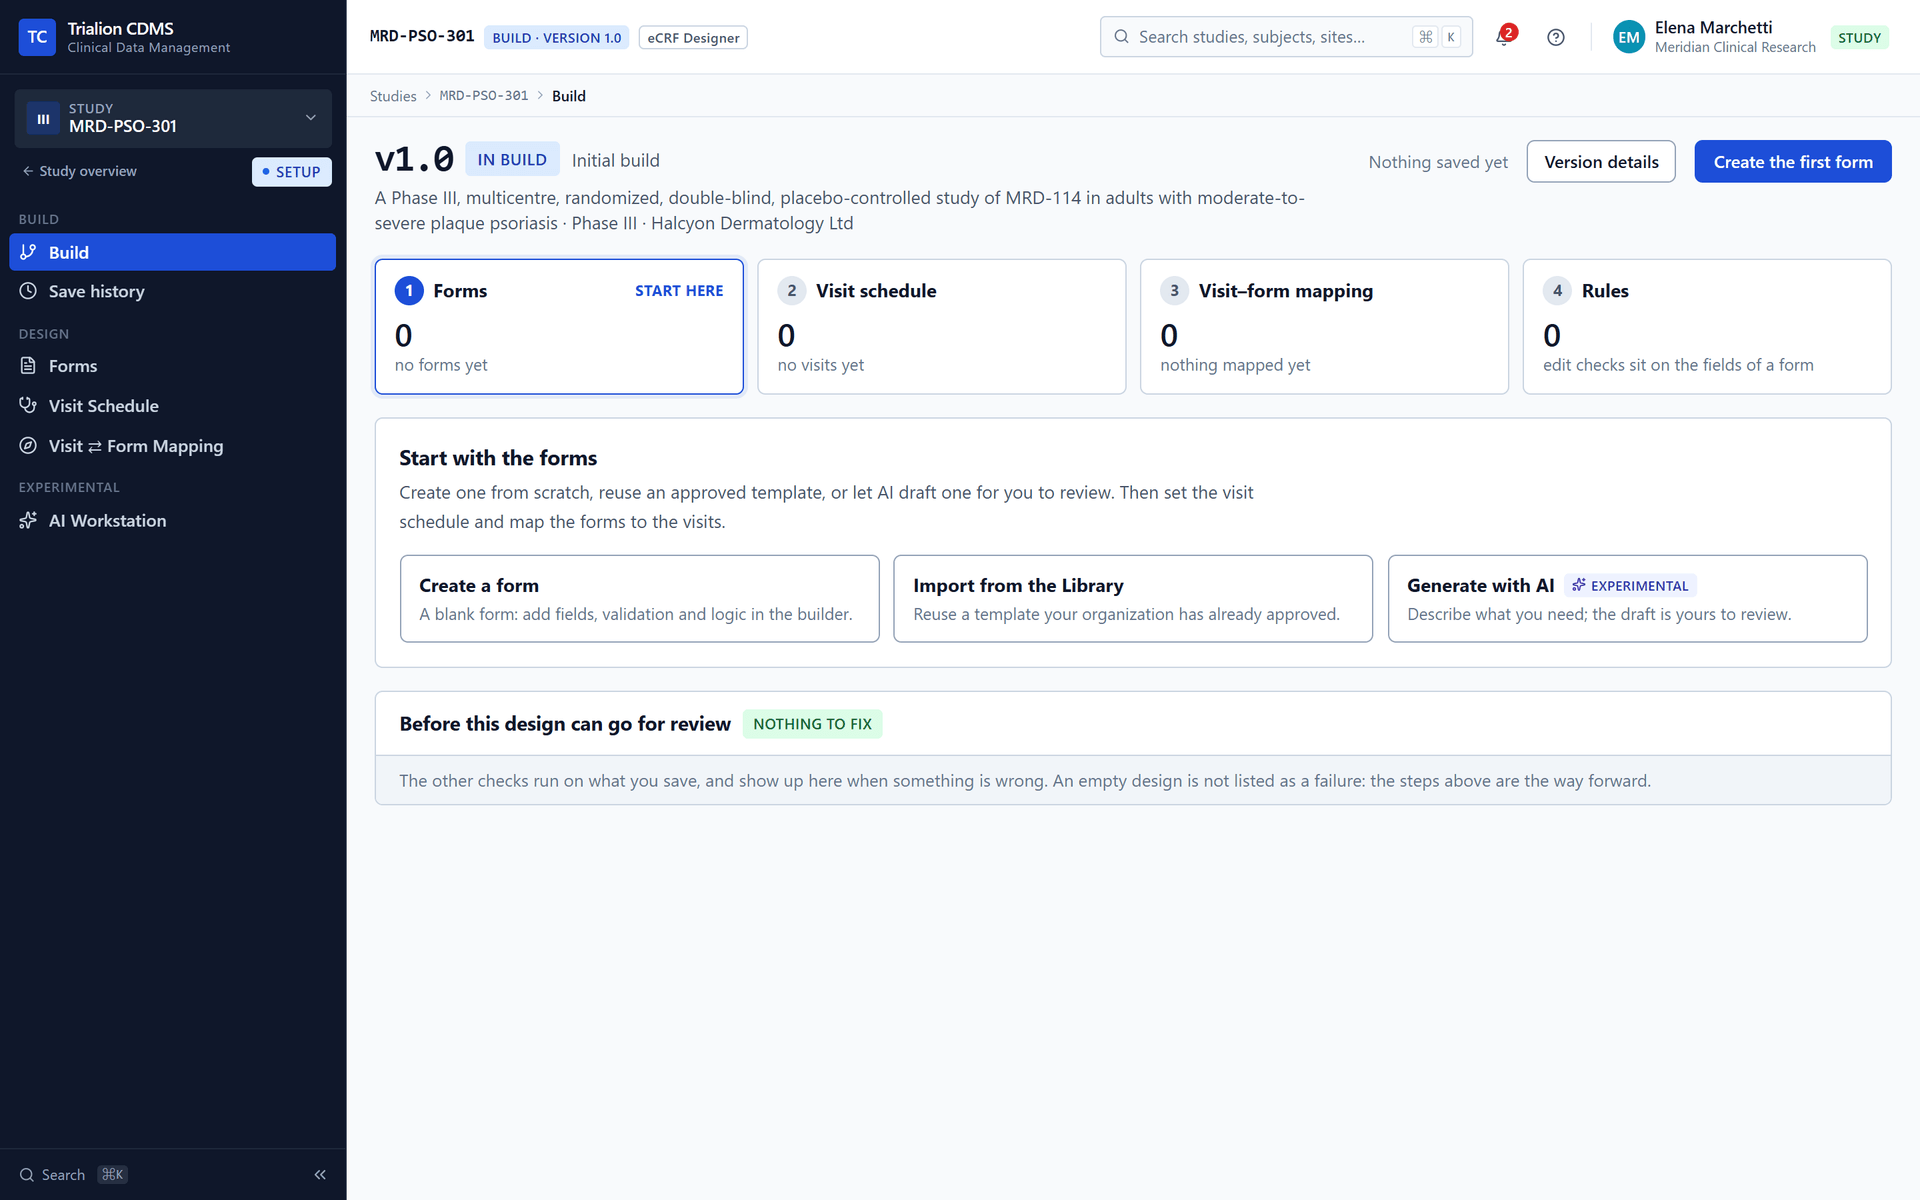
Task: Open the Rules step card
Action: (x=1706, y=327)
